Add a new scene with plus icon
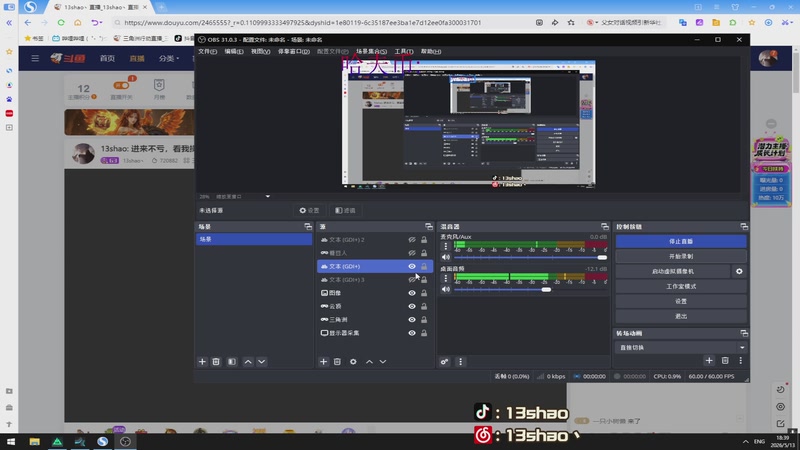Screen dimensions: 800x450 coord(202,362)
